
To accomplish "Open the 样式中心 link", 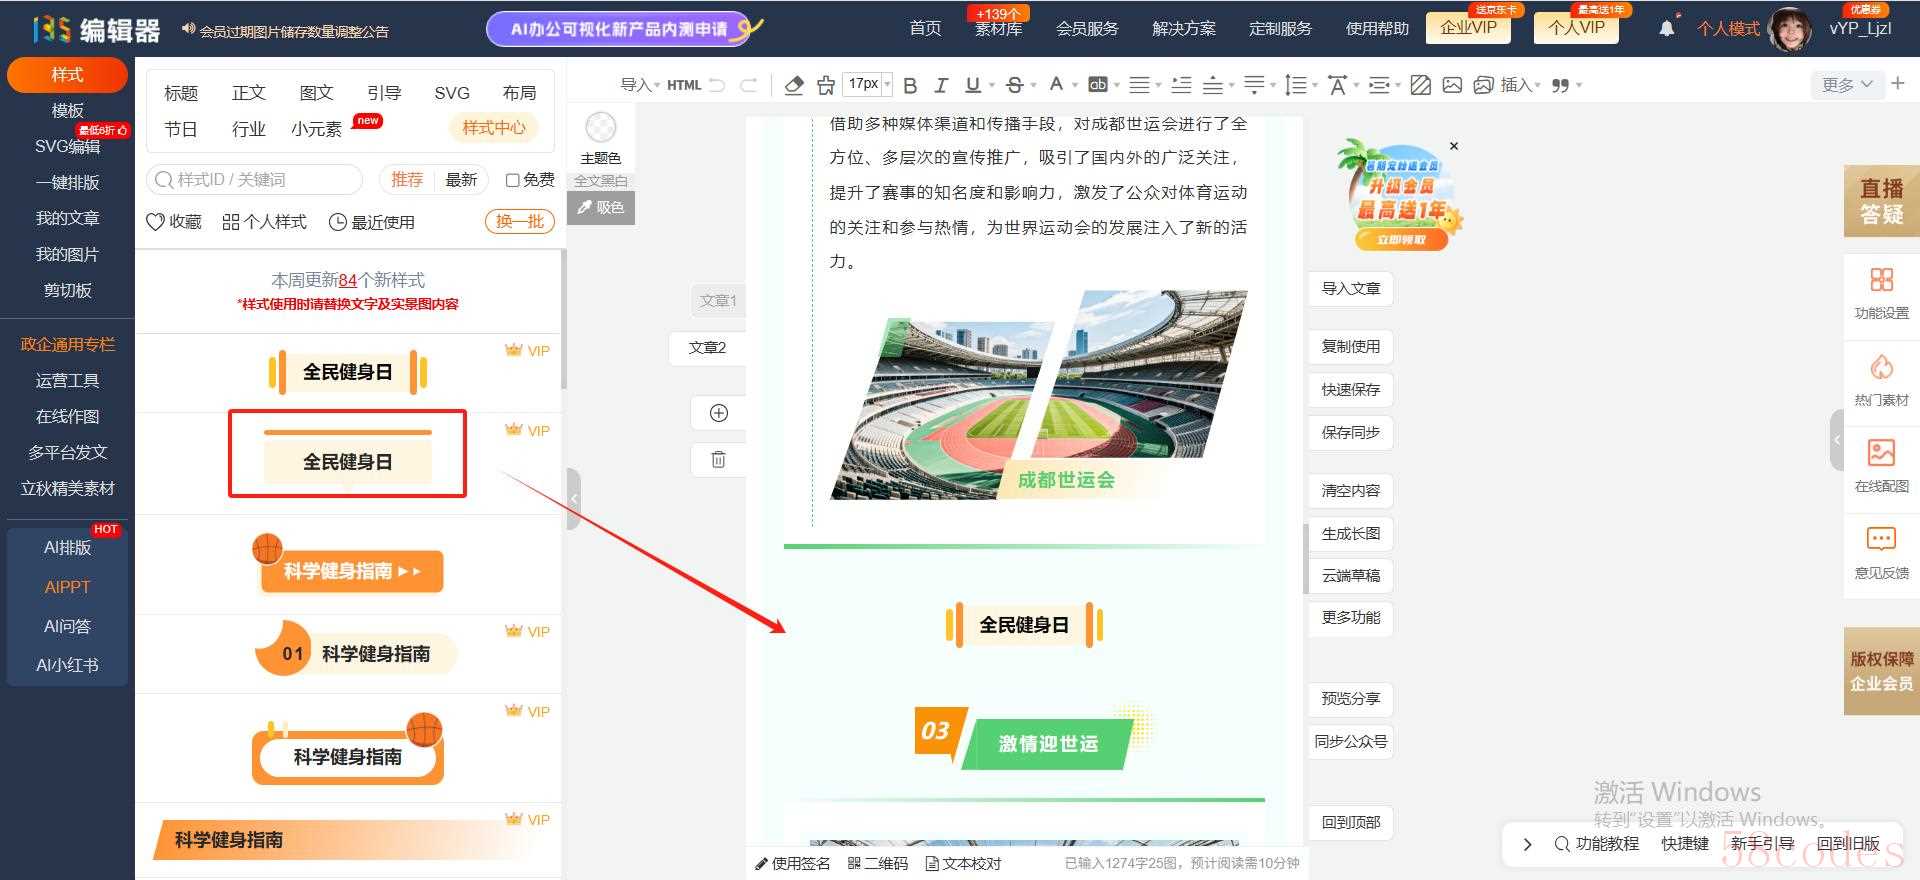I will pos(494,128).
